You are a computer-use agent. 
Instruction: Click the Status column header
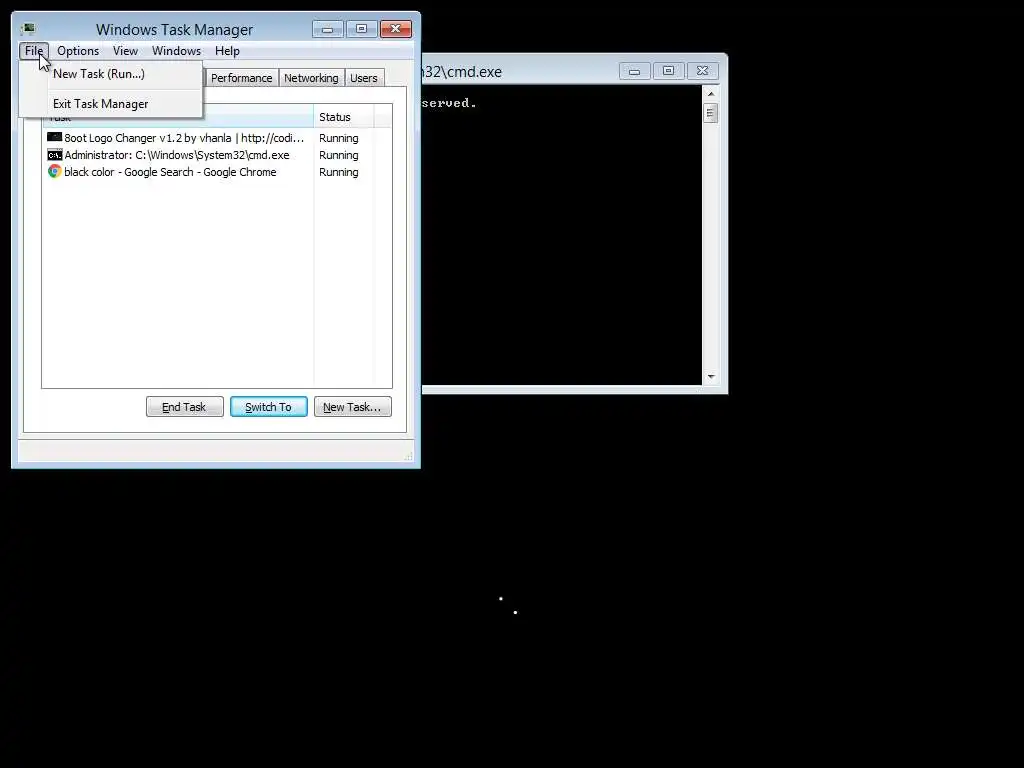click(344, 117)
